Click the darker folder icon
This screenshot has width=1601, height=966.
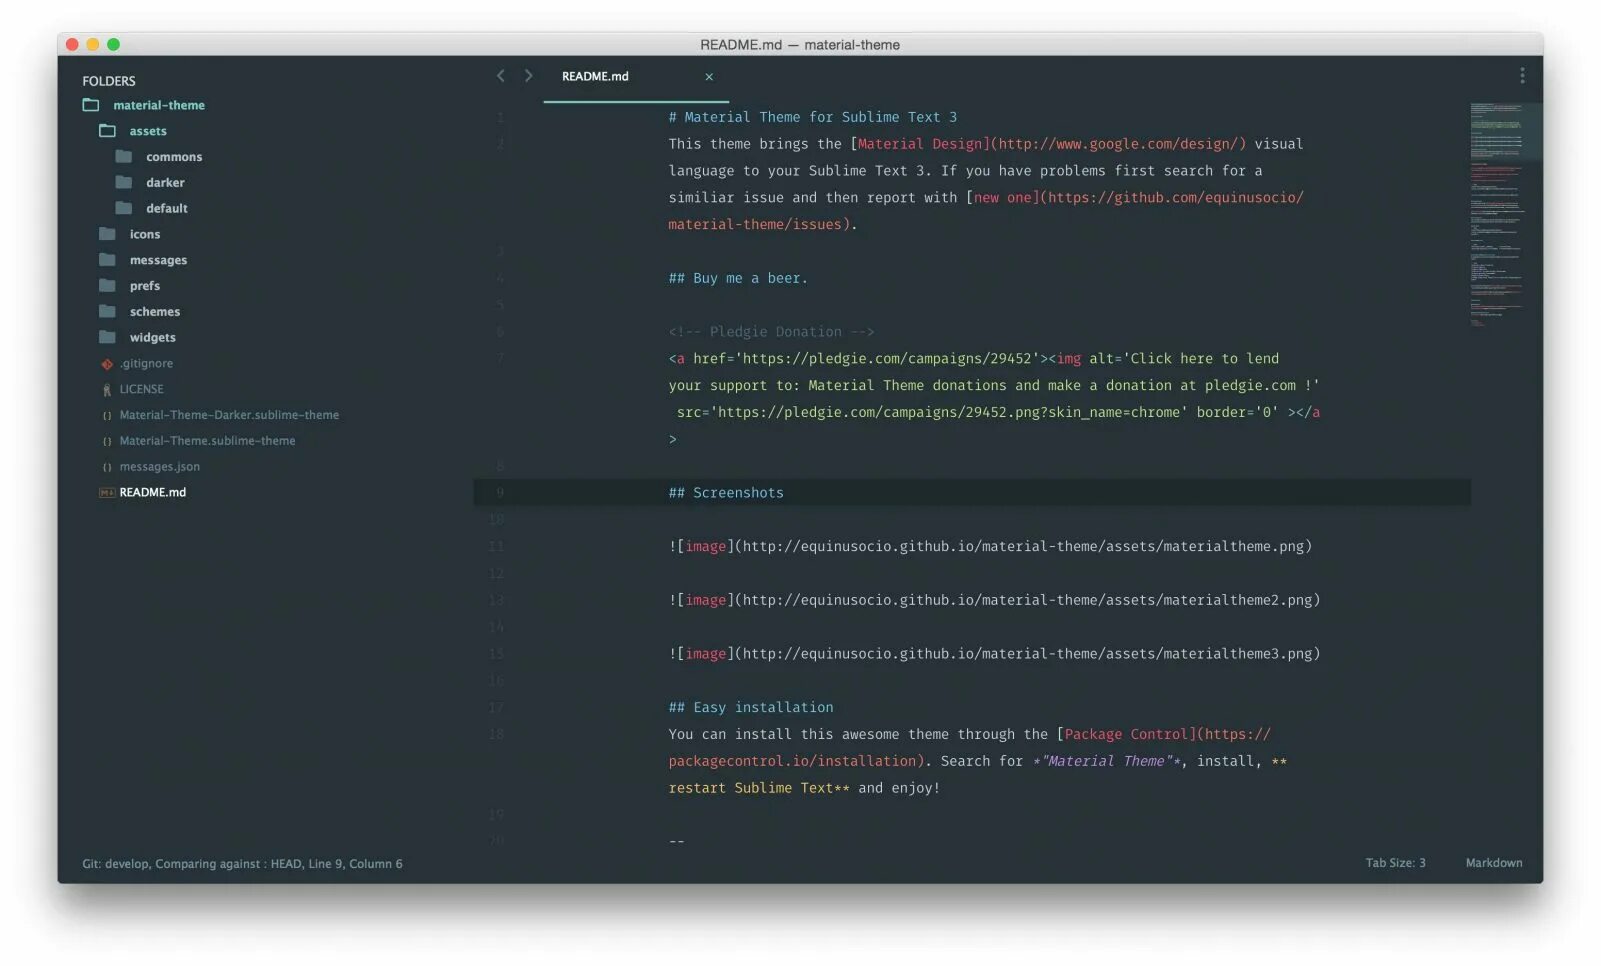tap(124, 183)
